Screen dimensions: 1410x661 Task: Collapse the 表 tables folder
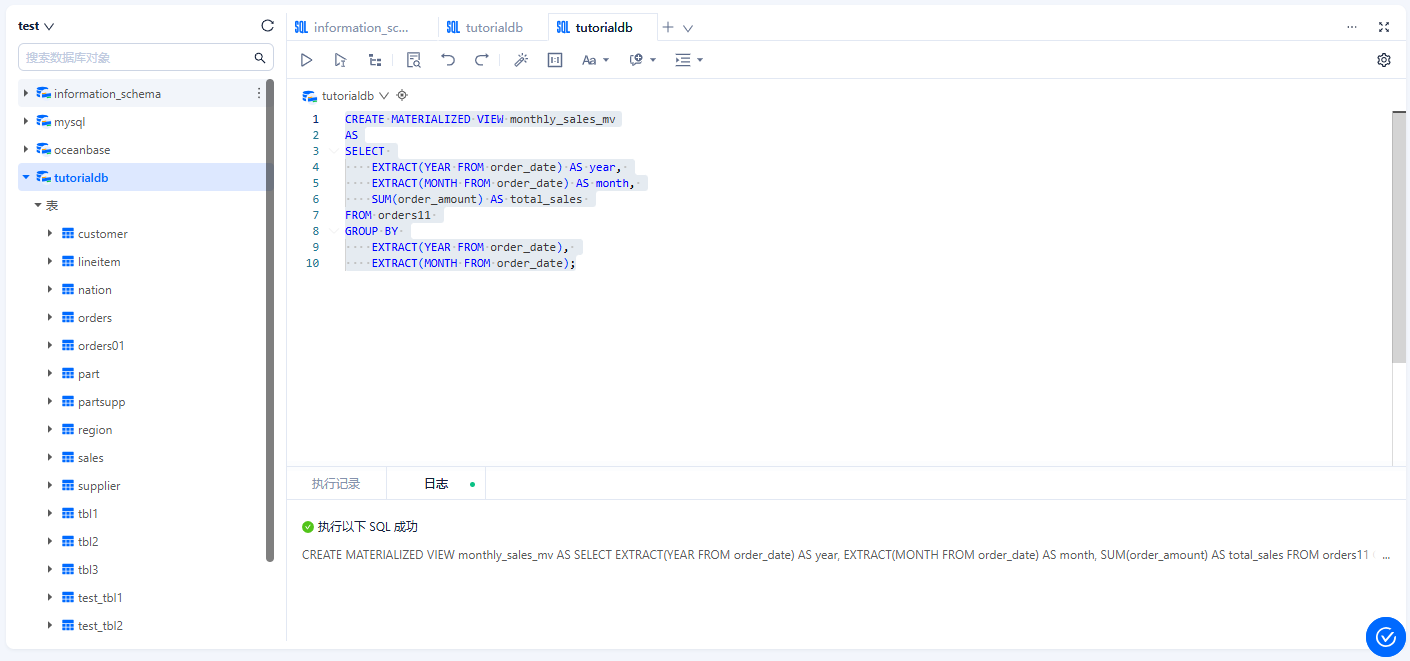coord(38,205)
